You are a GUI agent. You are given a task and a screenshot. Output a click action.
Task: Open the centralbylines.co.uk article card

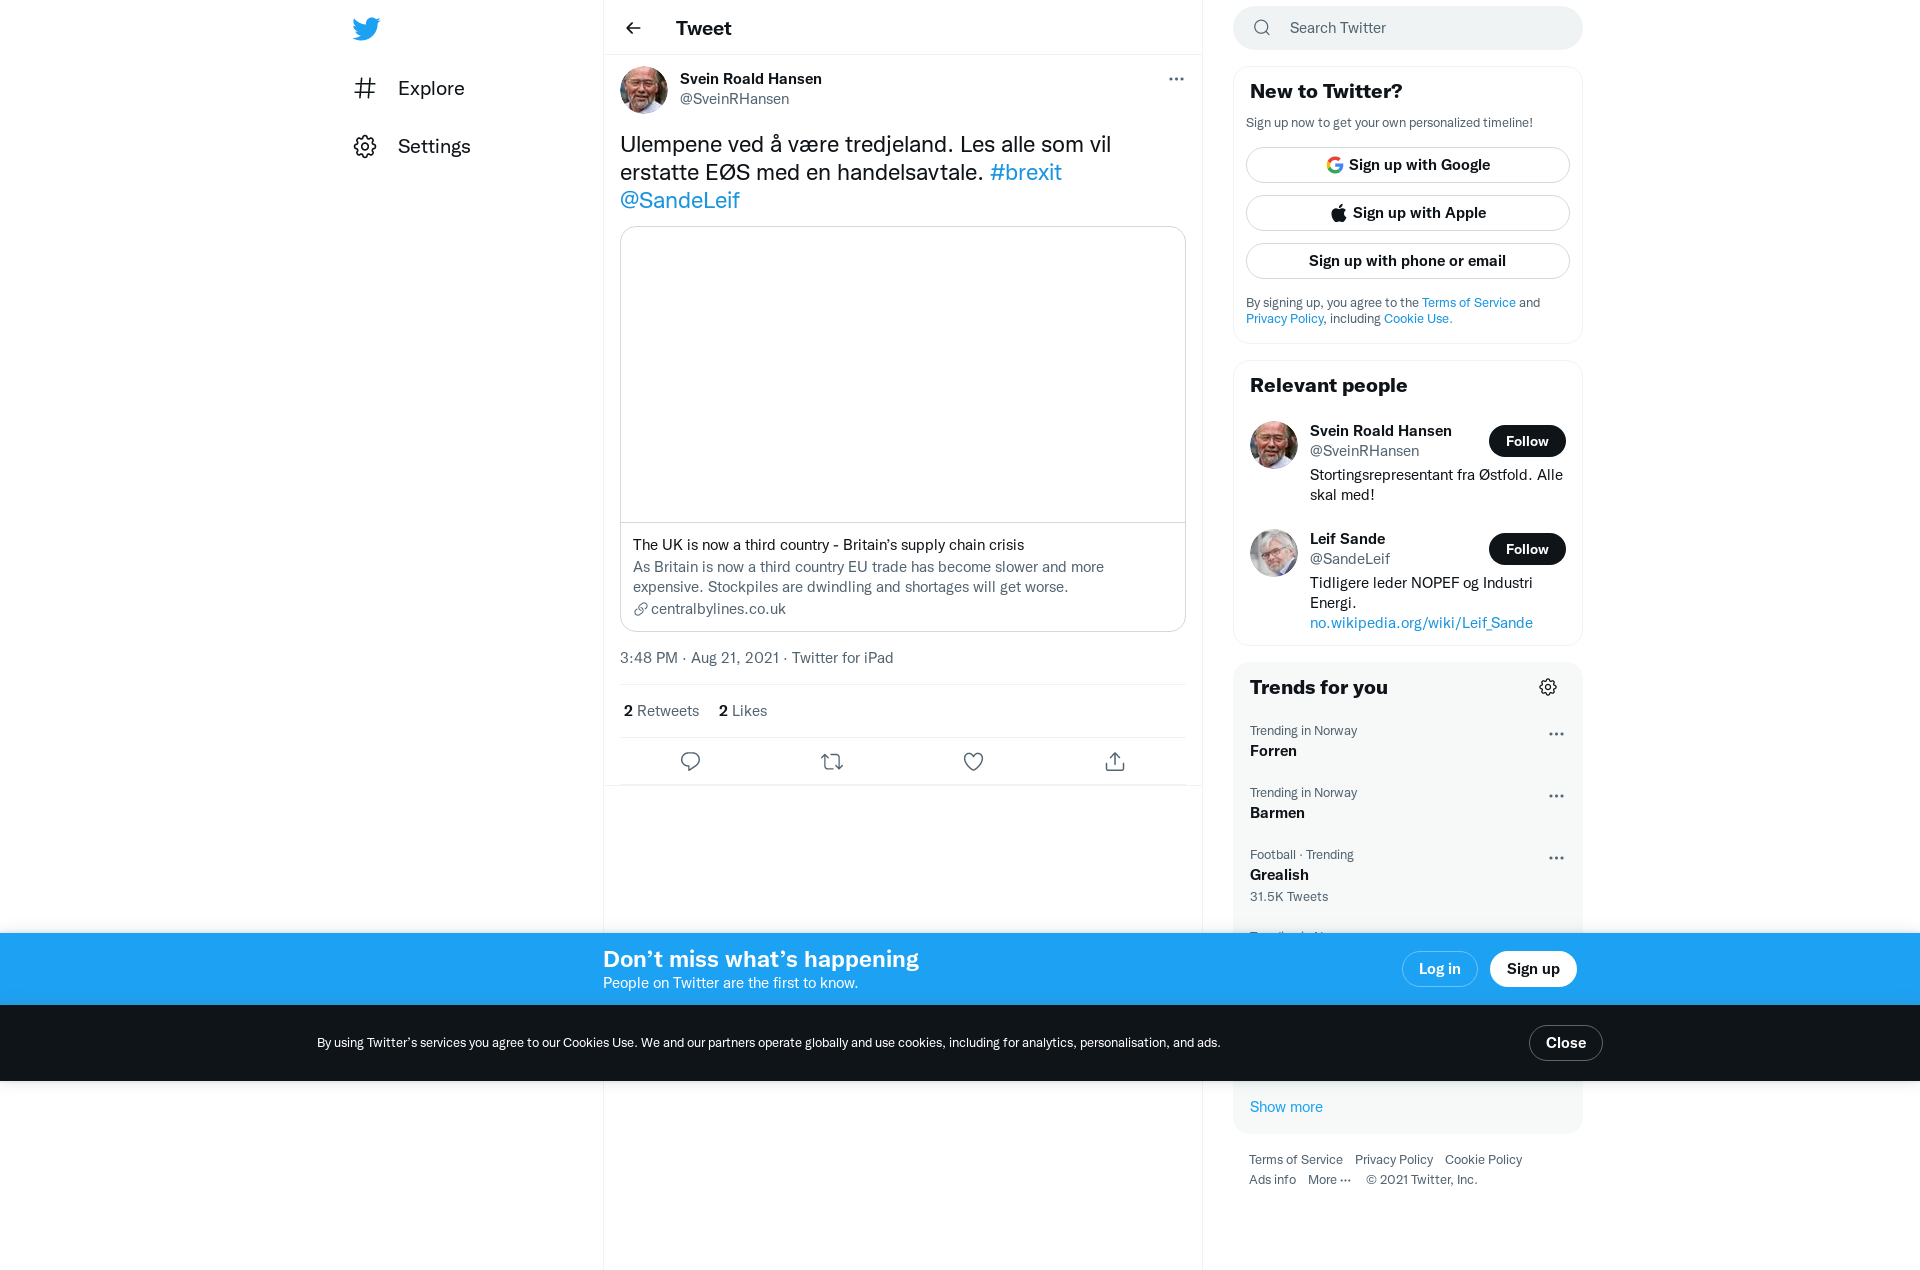903,429
